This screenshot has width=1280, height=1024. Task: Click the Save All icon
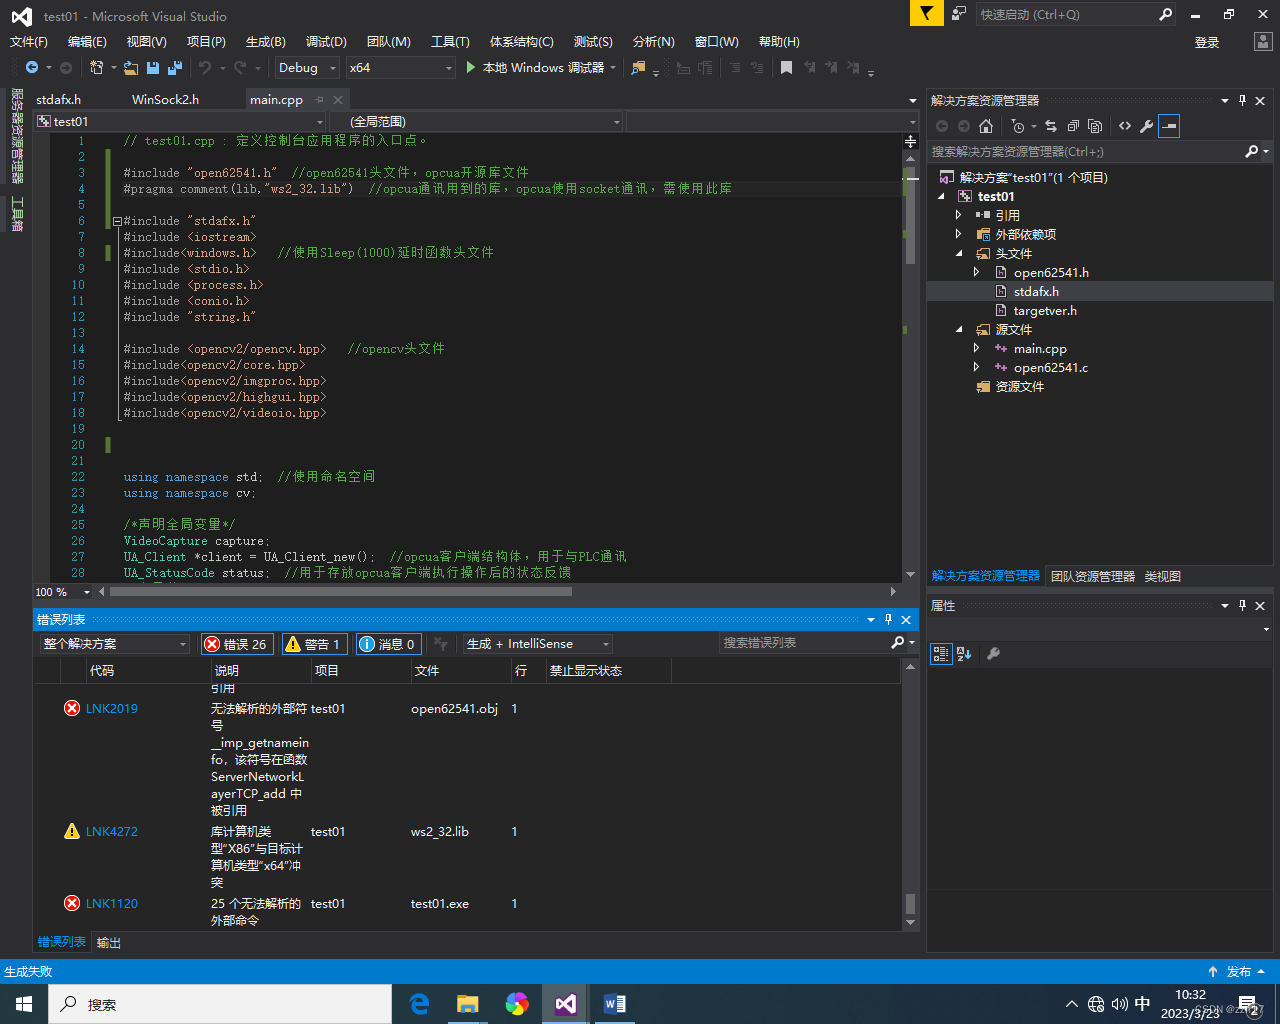pyautogui.click(x=175, y=67)
